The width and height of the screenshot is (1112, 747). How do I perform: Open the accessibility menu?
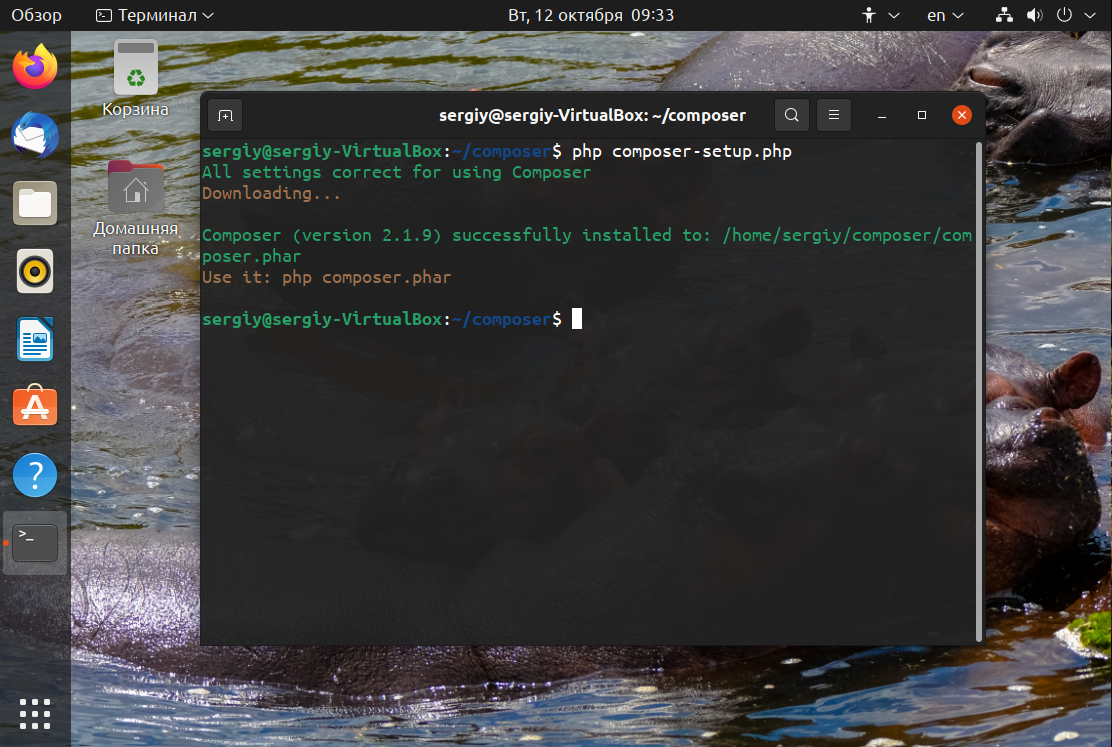tap(880, 15)
